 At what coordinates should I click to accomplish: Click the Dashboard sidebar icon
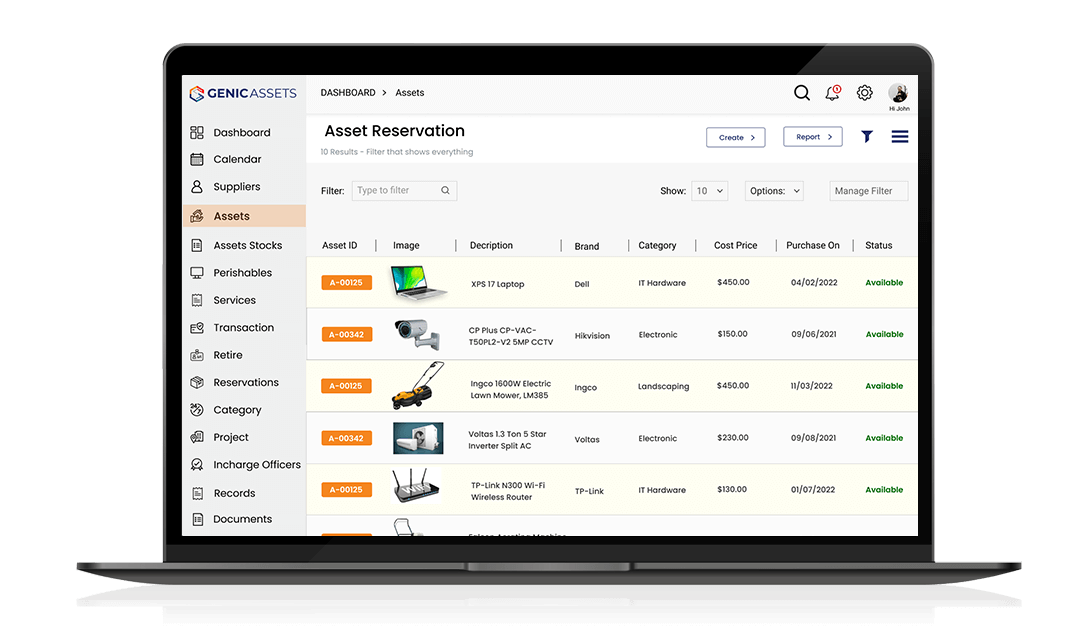point(197,132)
